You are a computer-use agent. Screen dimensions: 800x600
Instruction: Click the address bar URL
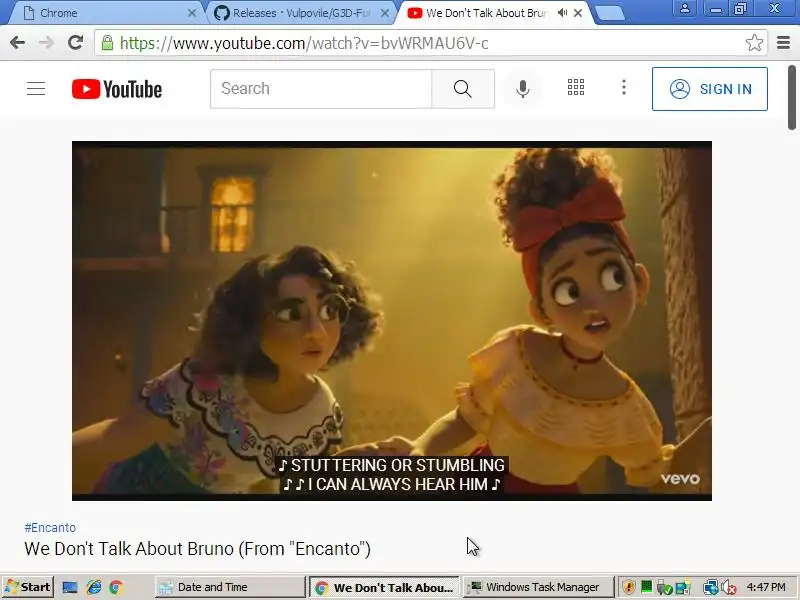pyautogui.click(x=305, y=43)
